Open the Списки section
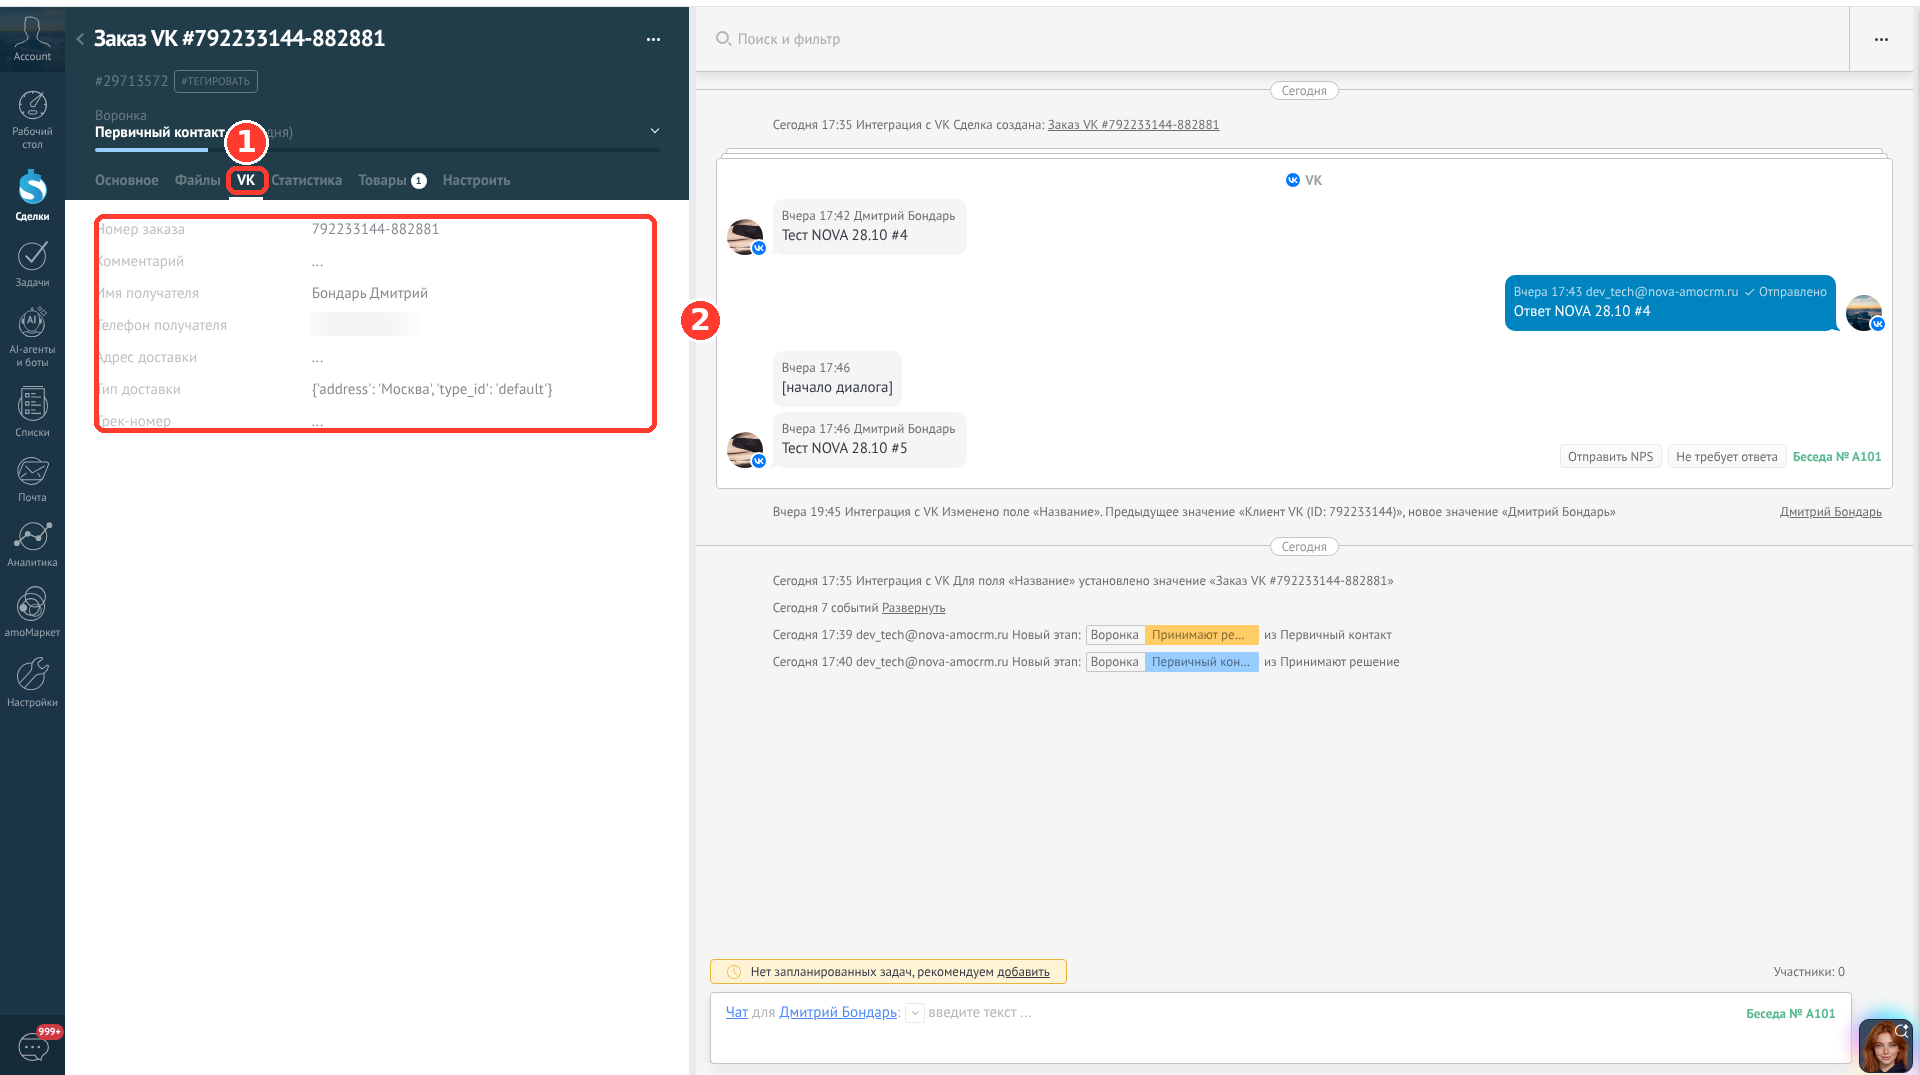 [x=32, y=411]
